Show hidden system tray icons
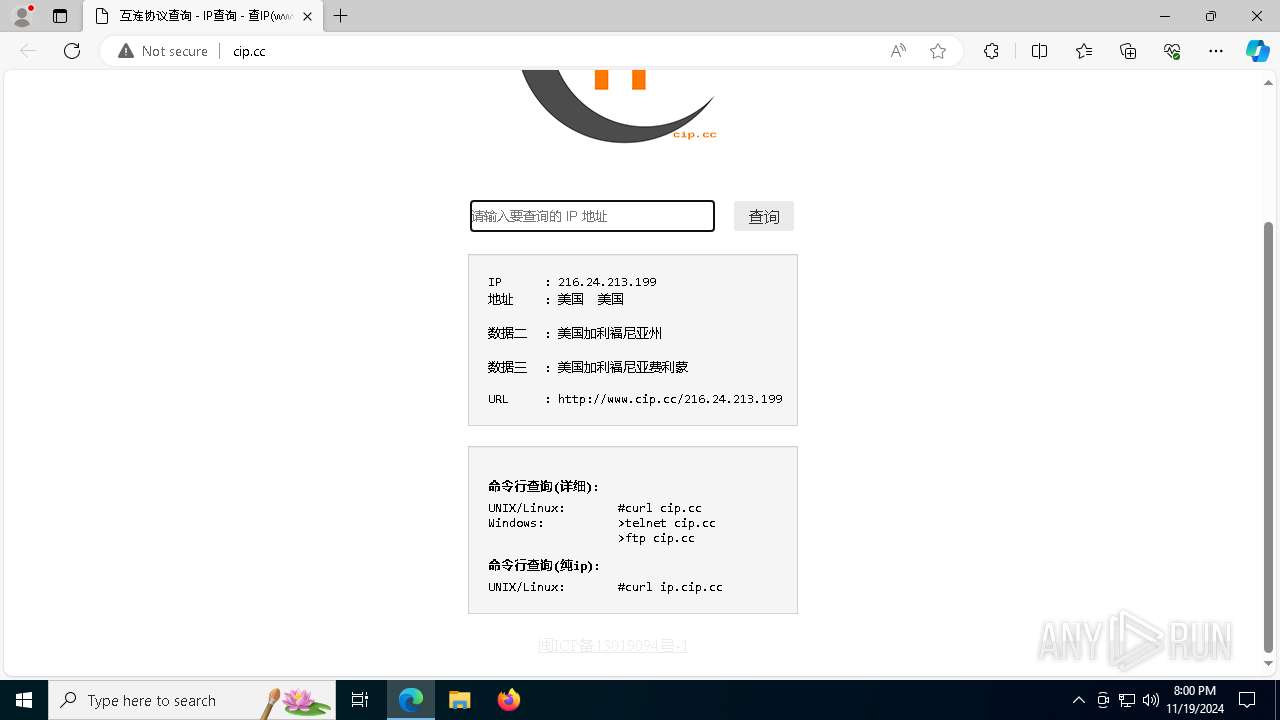Viewport: 1280px width, 720px height. [1079, 700]
